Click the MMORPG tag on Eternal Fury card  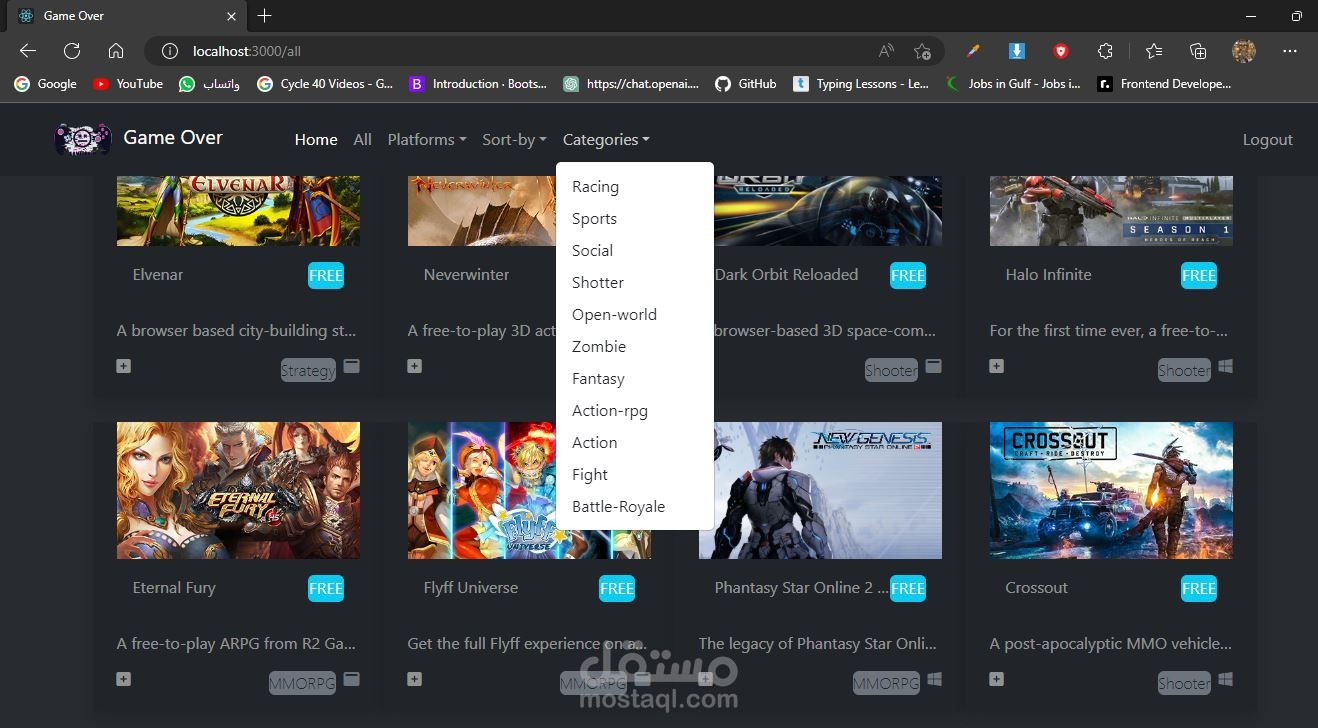[302, 683]
